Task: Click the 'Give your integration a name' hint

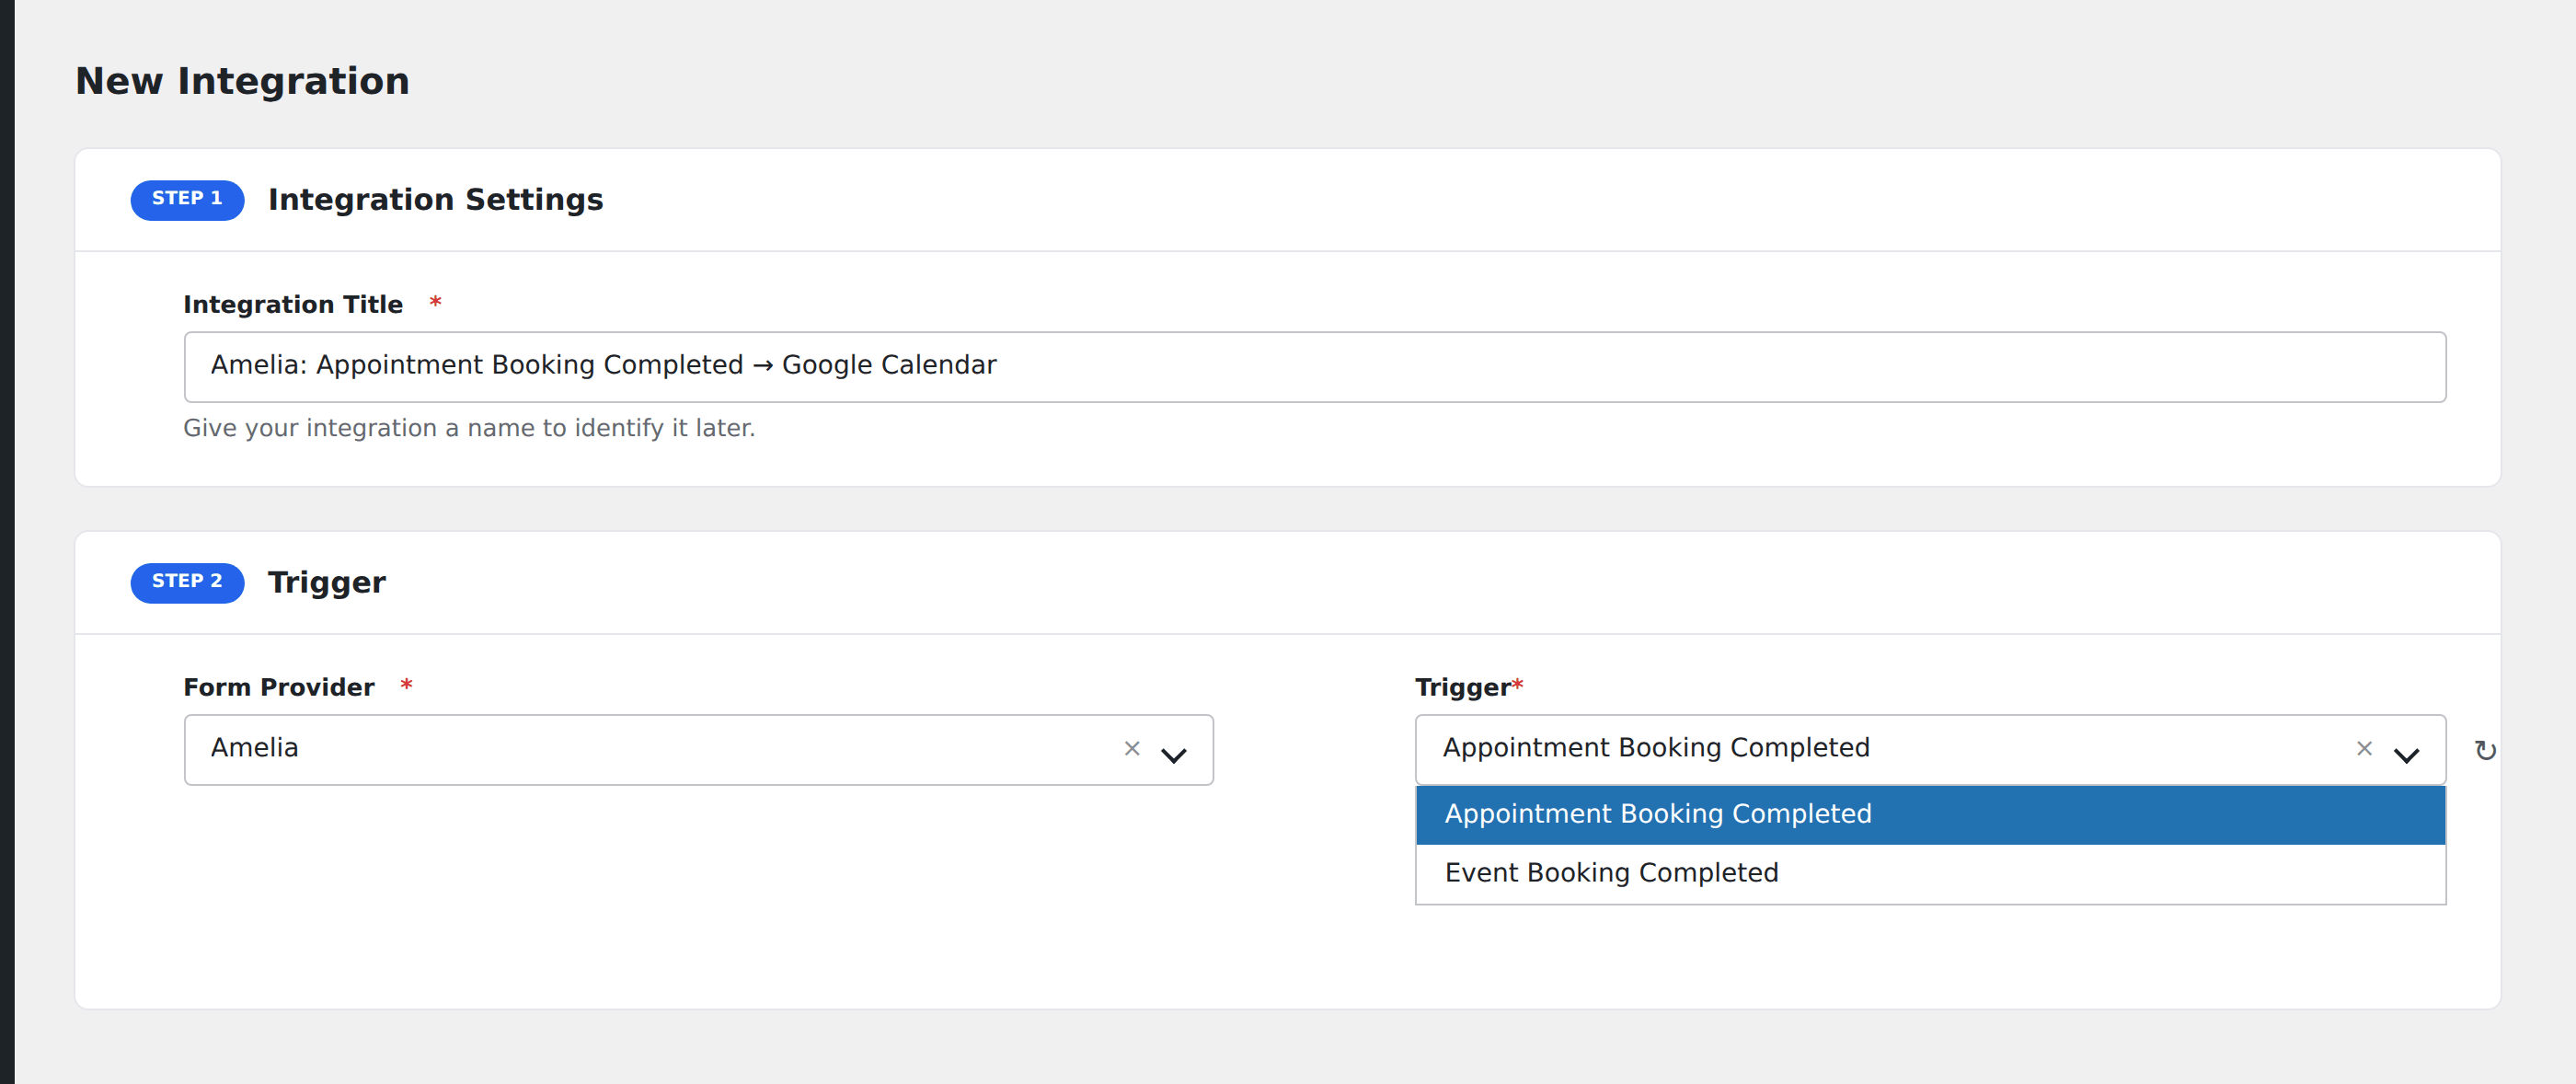Action: point(469,428)
